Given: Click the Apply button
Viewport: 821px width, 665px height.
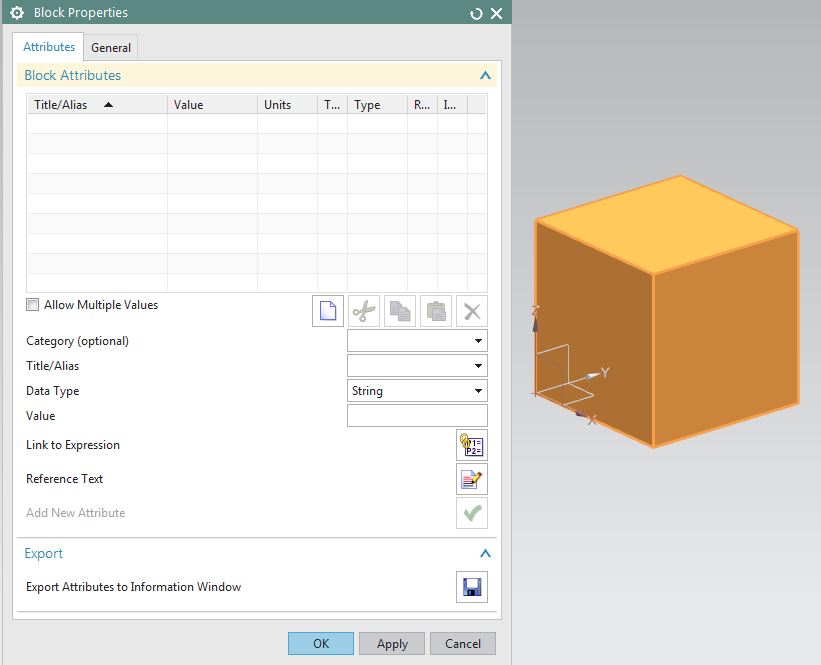Looking at the screenshot, I should click(392, 644).
